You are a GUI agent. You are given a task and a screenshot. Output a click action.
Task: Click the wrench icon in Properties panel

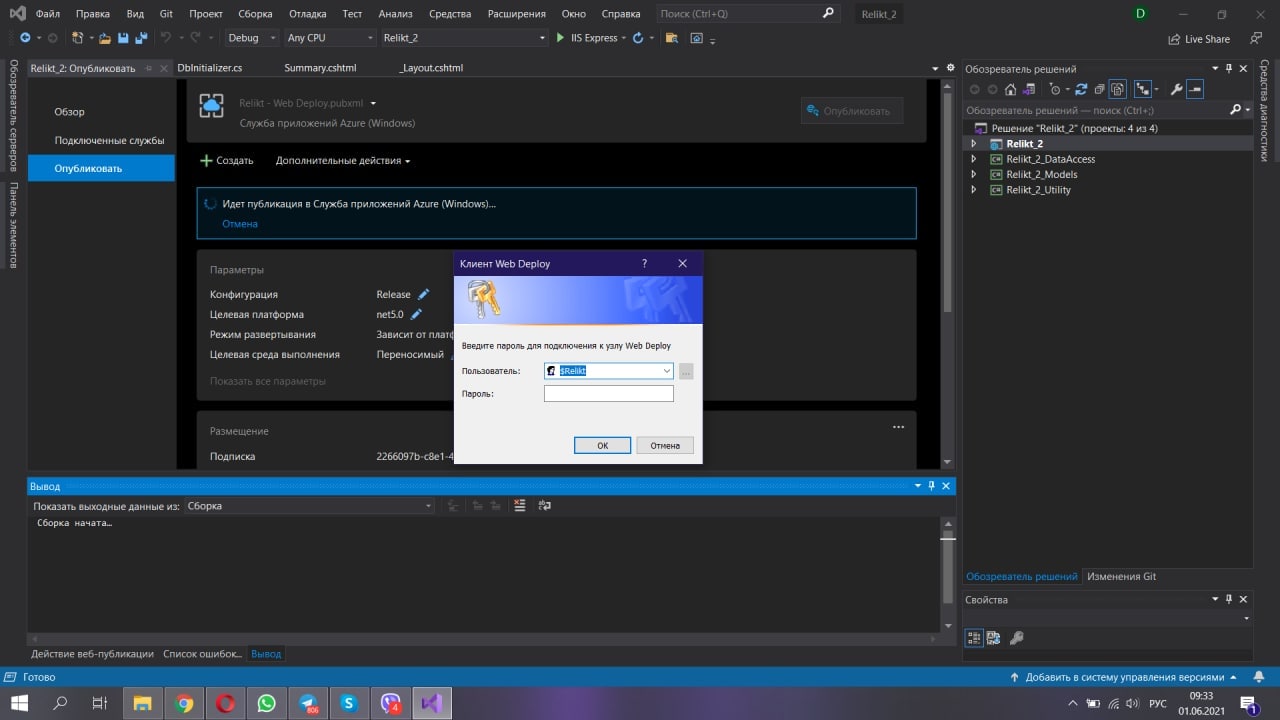tap(1017, 638)
